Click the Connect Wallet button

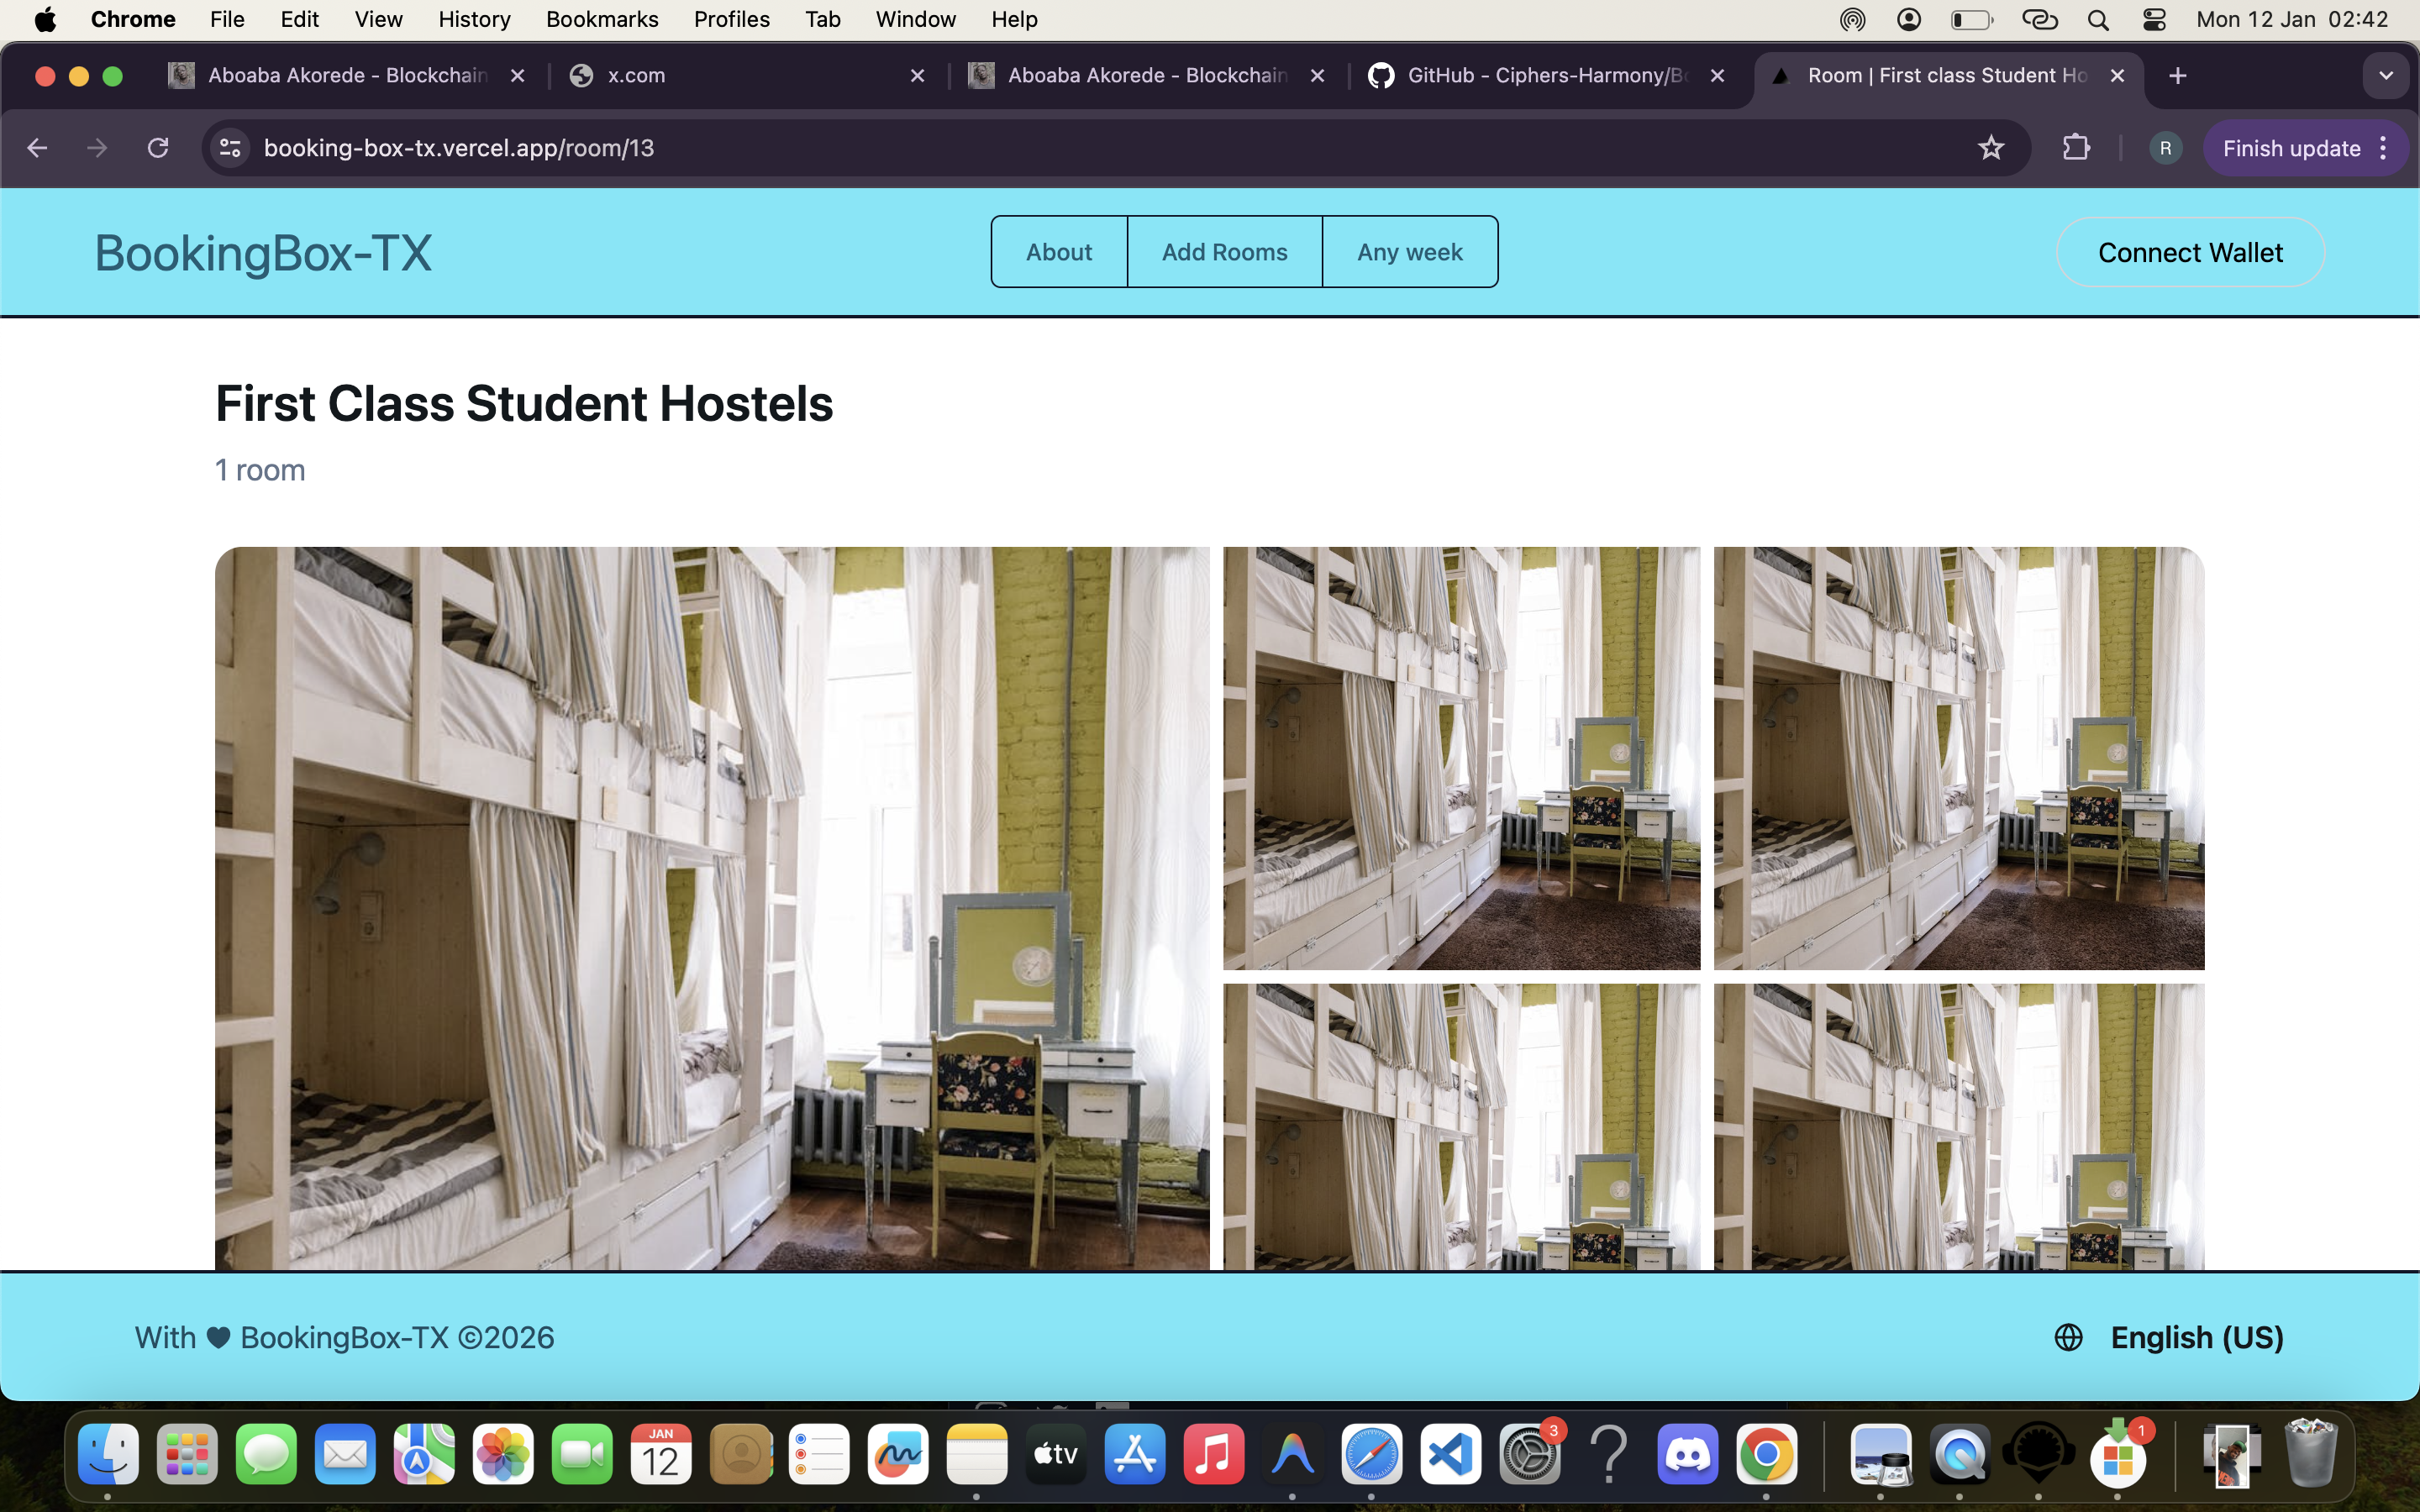tap(2189, 252)
